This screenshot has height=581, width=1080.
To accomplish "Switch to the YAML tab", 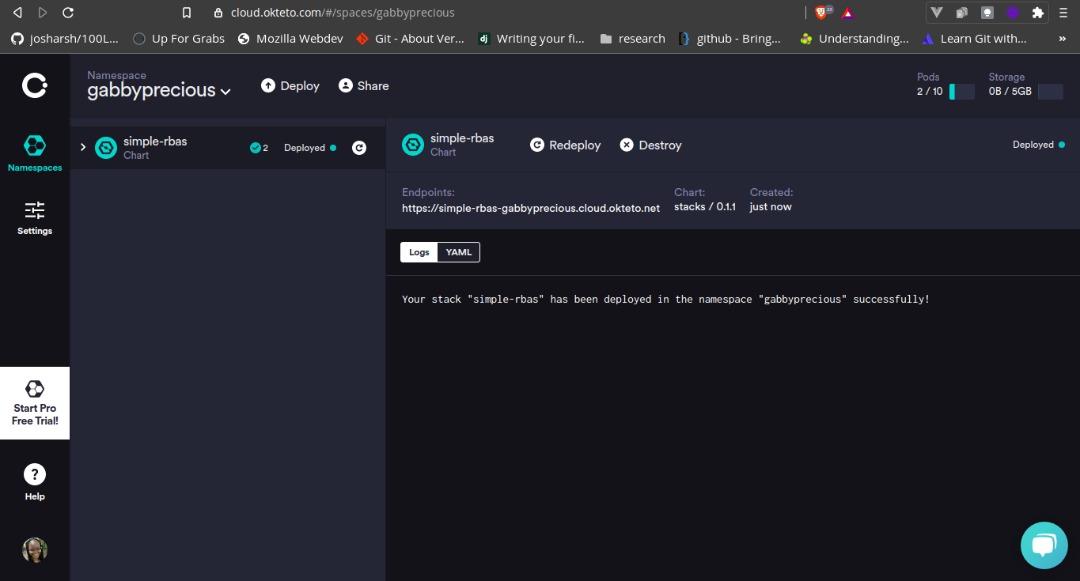I will click(459, 252).
